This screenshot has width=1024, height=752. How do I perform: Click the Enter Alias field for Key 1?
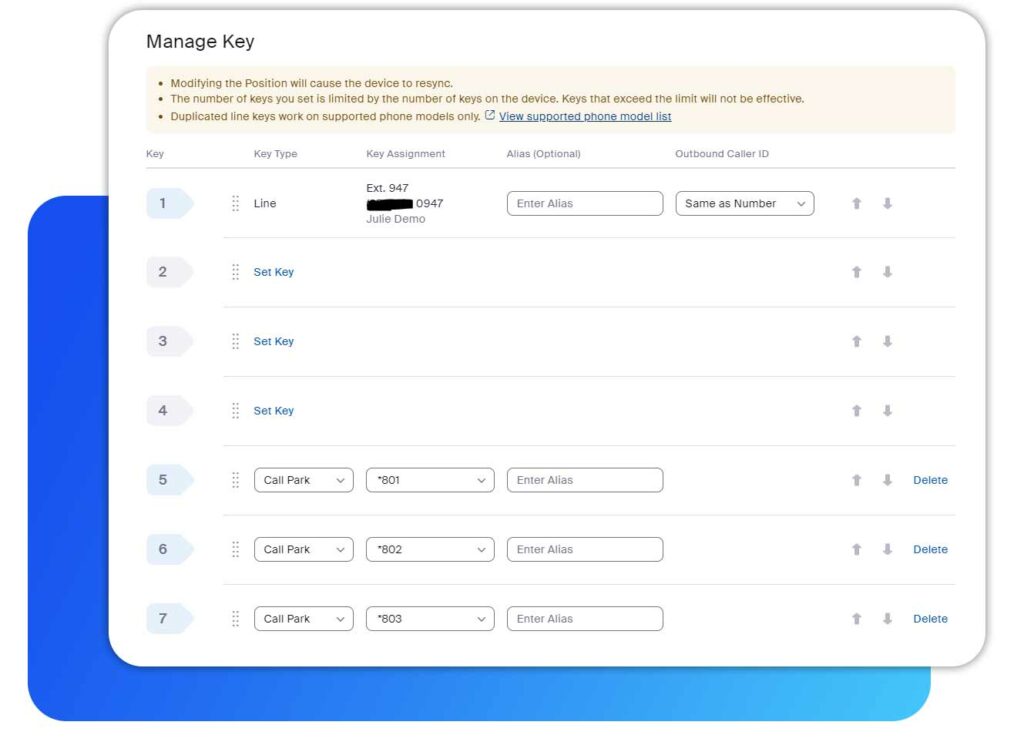click(x=584, y=203)
